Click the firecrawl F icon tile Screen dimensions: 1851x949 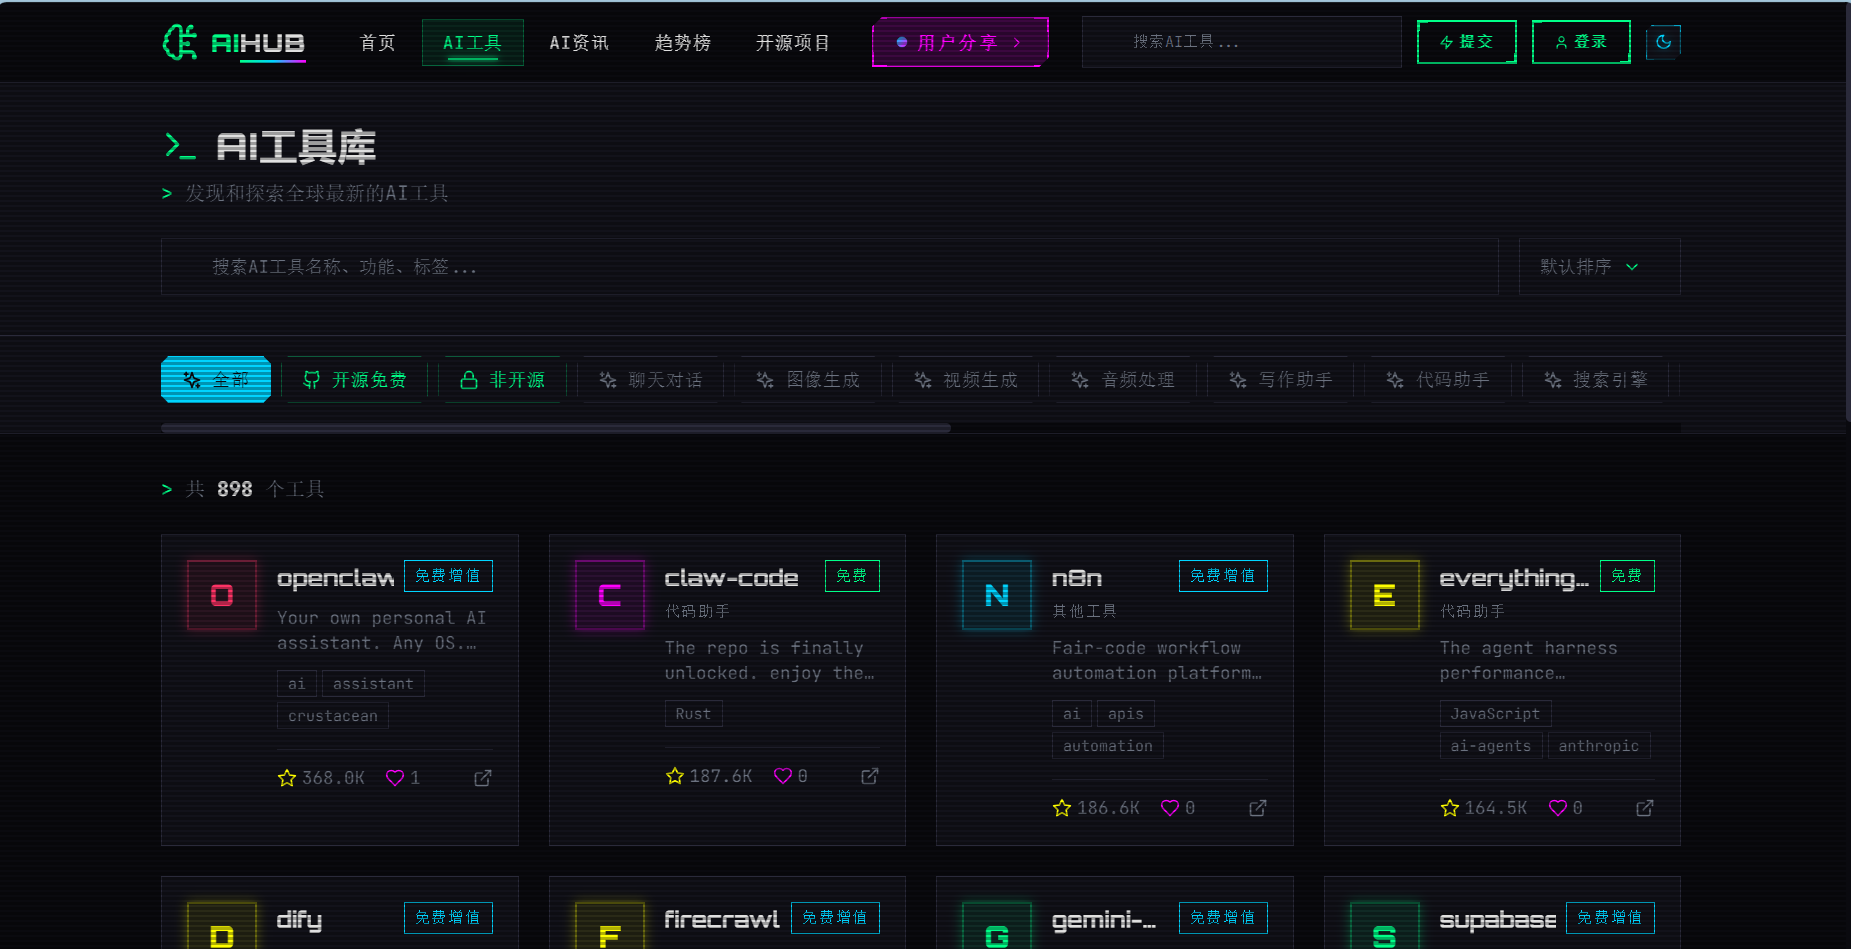point(610,926)
